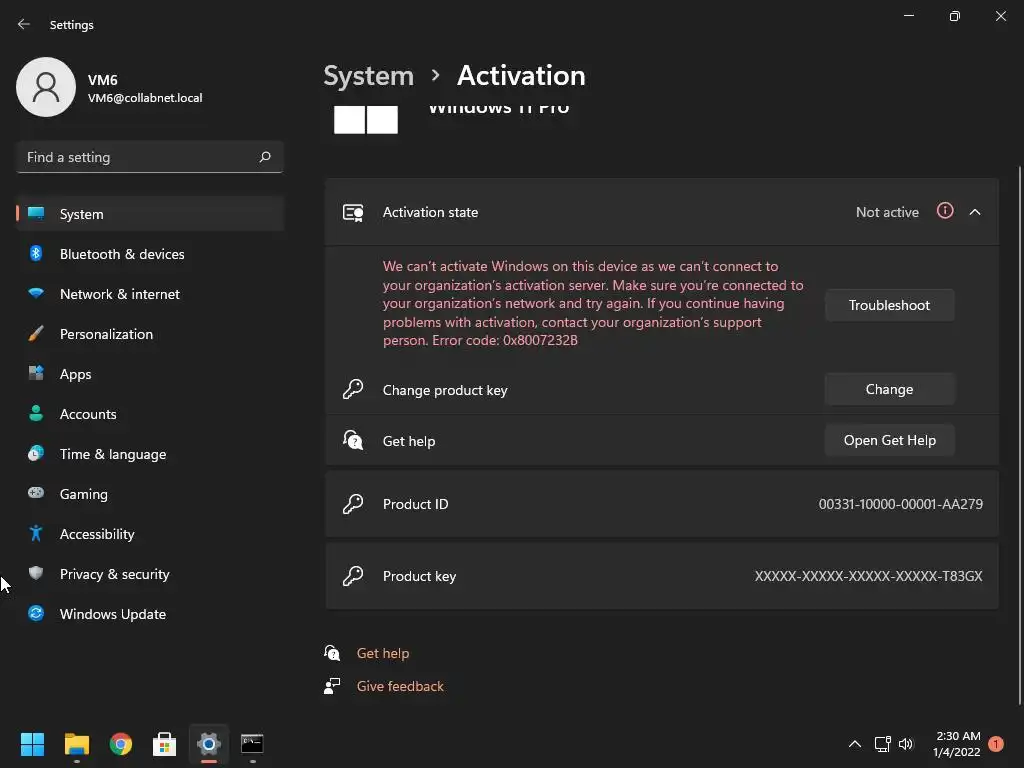Click the key icon beside Change product key

click(353, 389)
